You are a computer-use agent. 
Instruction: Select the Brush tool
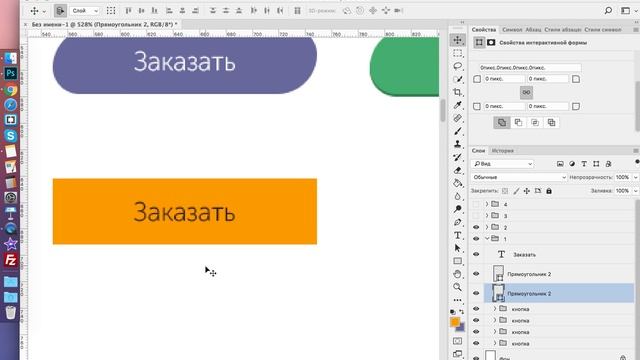tap(457, 131)
